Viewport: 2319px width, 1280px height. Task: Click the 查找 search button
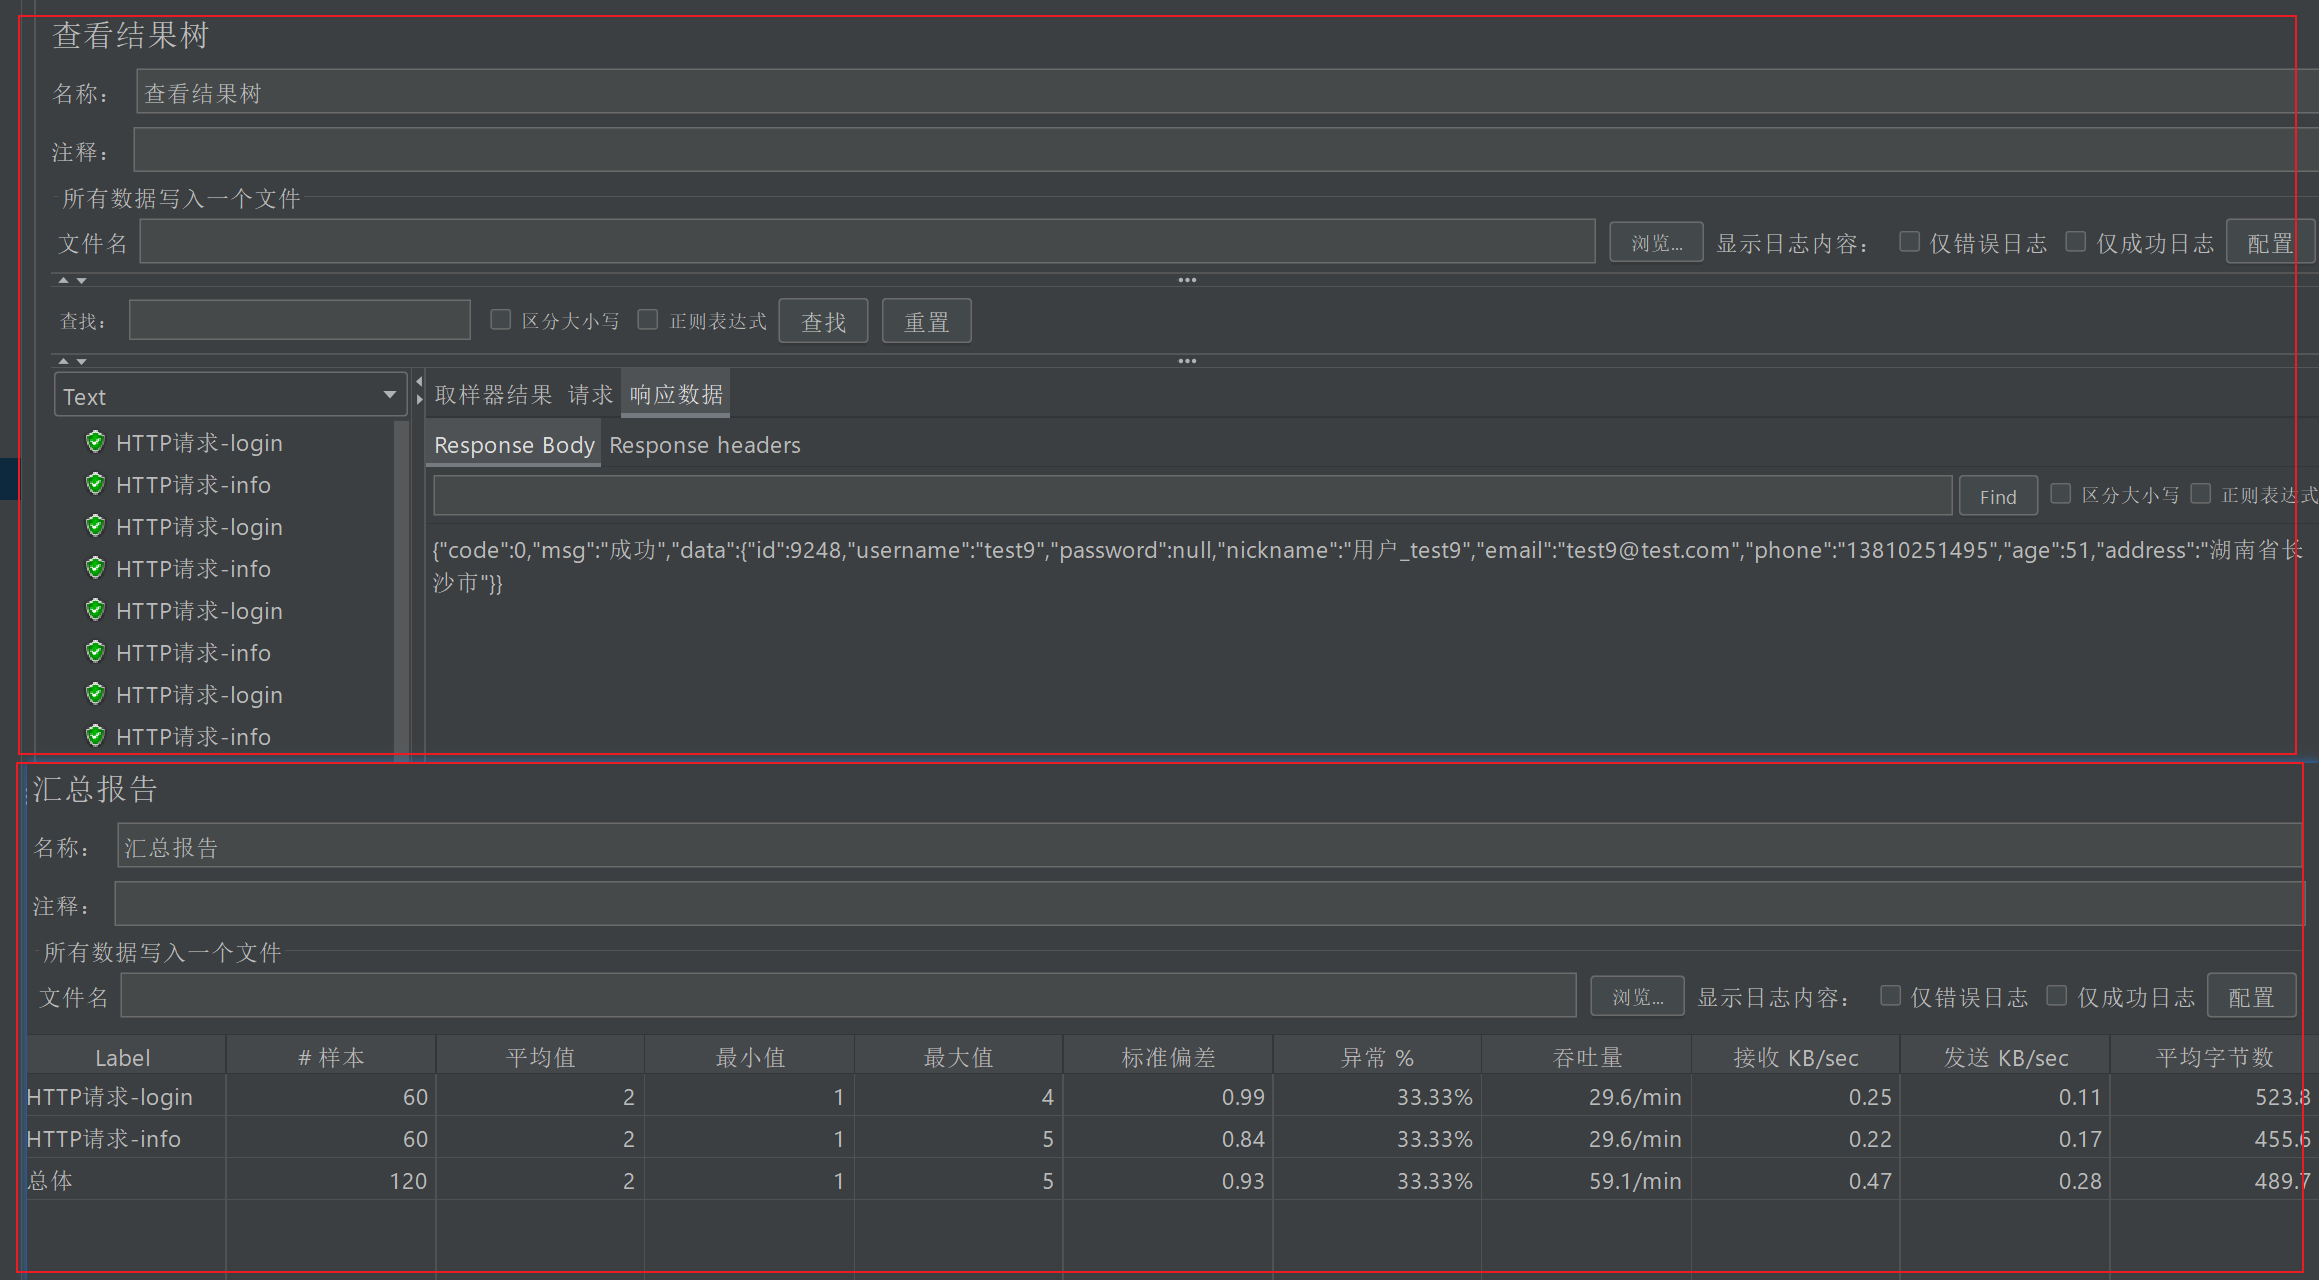coord(823,321)
